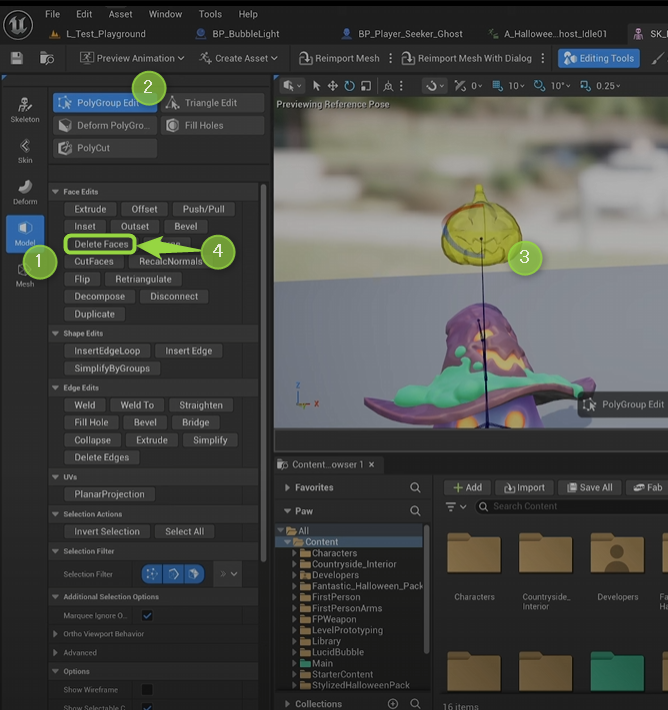Select the Model editing mode
Screen dimensions: 668x710
pos(25,233)
